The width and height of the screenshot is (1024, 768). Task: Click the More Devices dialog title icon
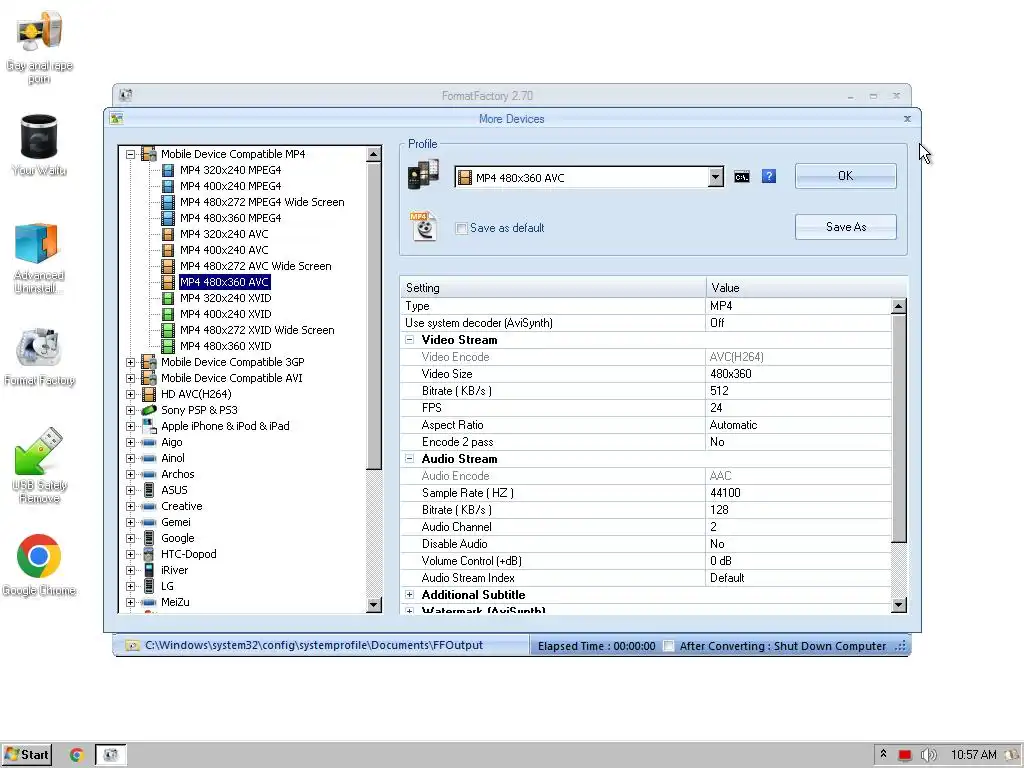click(x=116, y=118)
